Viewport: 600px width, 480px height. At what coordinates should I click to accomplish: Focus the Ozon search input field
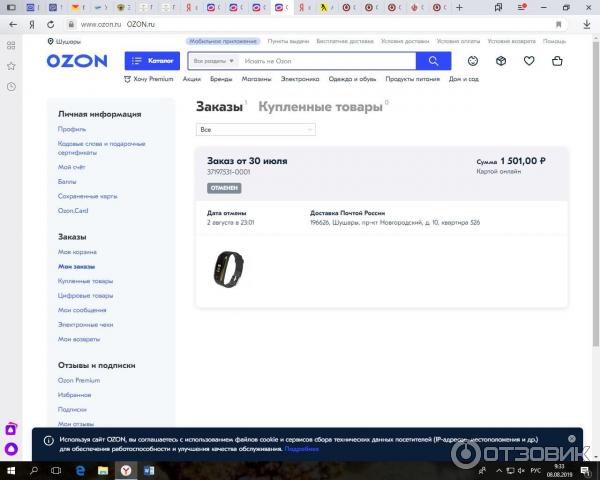328,61
